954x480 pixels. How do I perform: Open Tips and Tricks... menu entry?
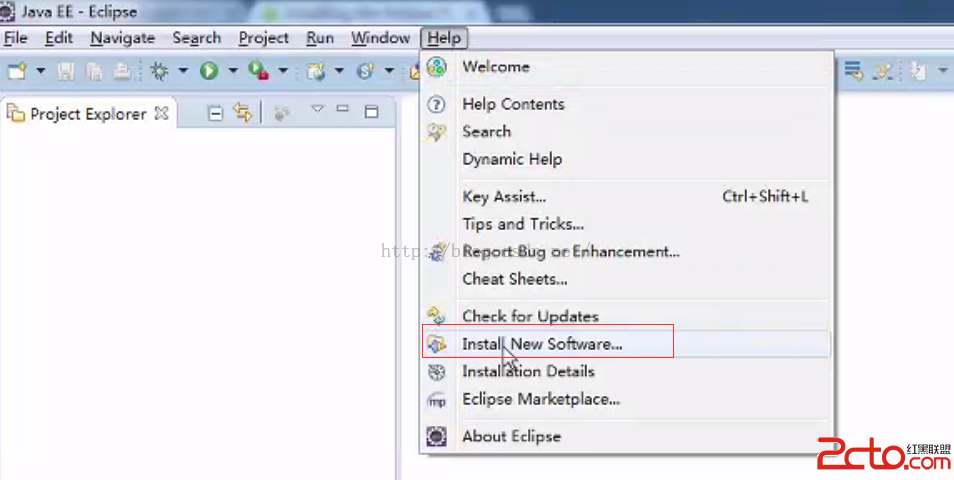(625, 224)
